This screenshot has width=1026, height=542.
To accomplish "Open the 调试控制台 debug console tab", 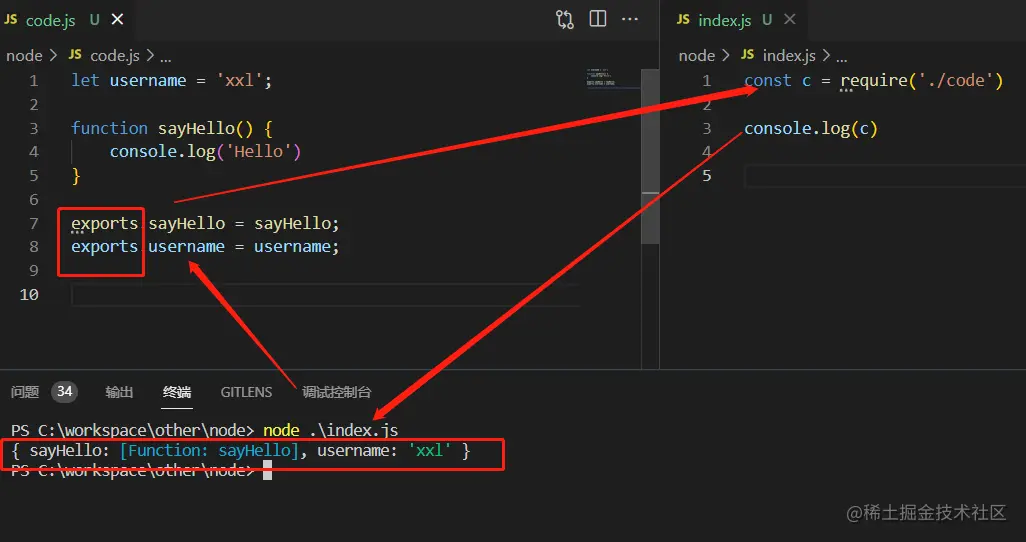I will coord(336,392).
